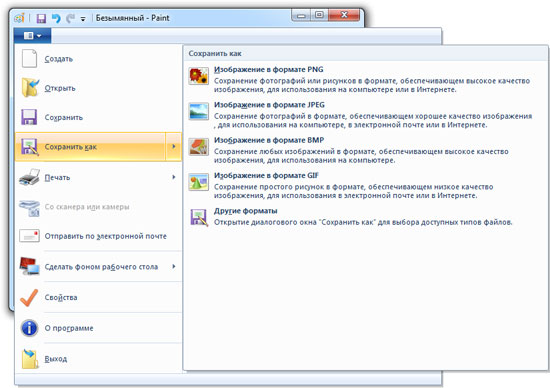
Task: Click the Со сканера или камеры text
Action: (x=87, y=207)
